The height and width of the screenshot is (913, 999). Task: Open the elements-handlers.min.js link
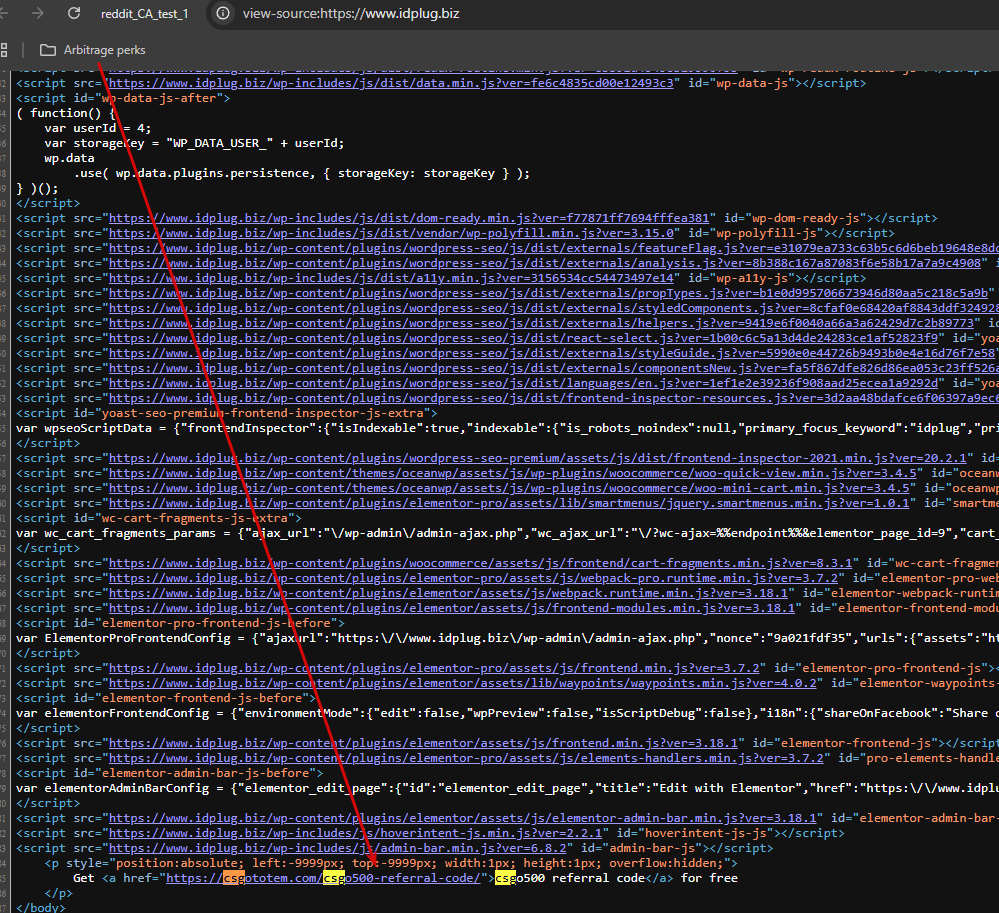[466, 758]
